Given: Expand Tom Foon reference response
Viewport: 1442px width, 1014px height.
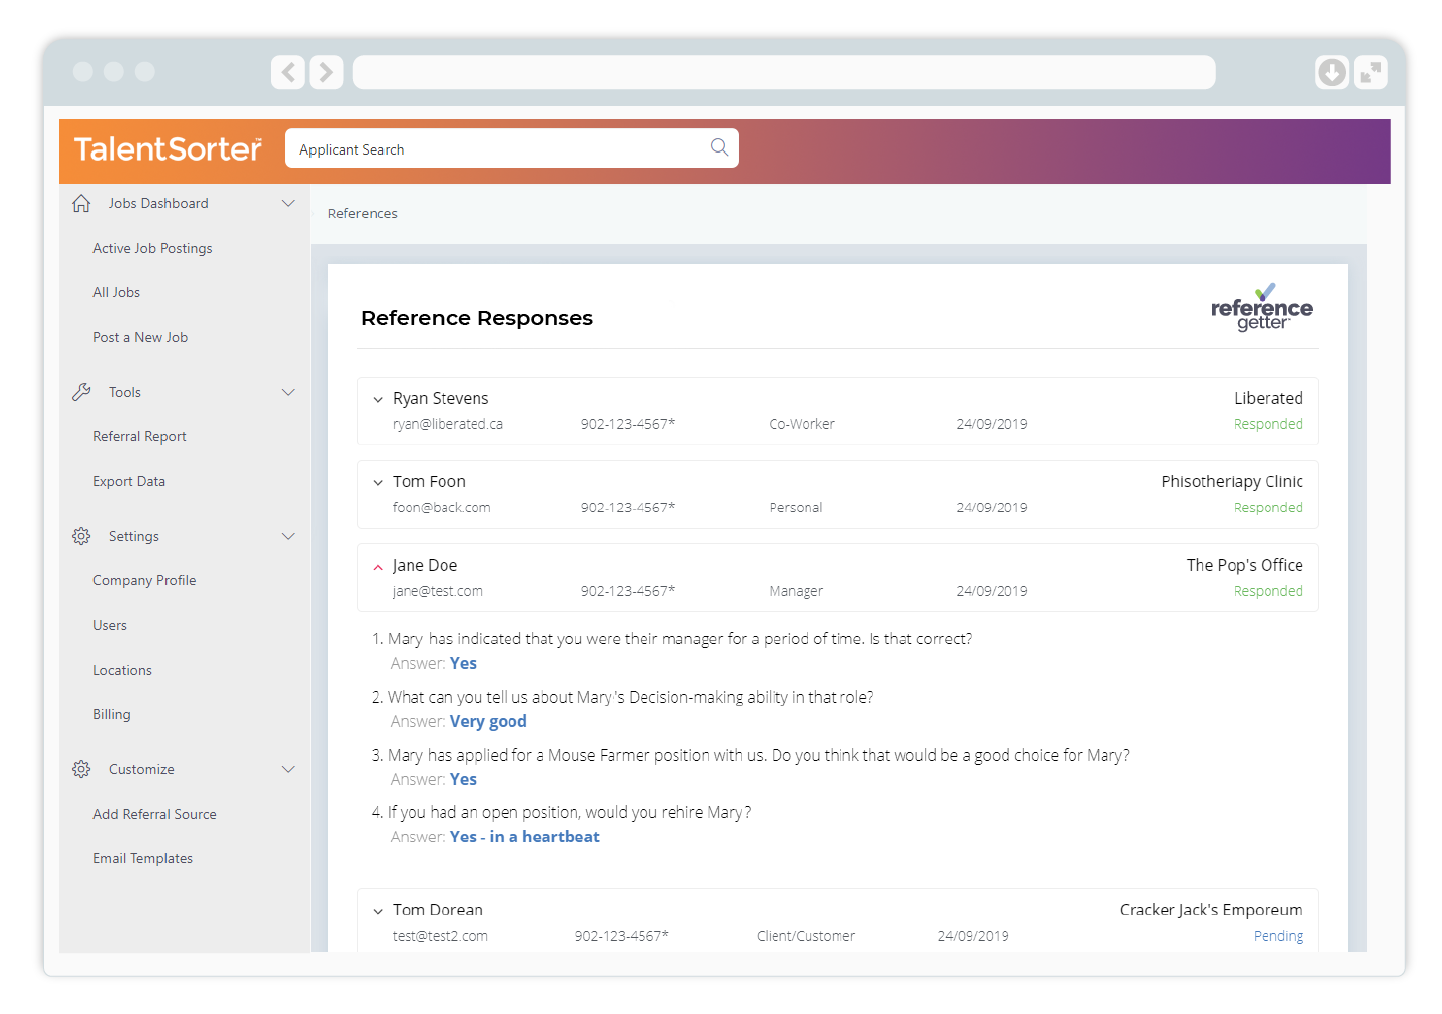Looking at the screenshot, I should (x=378, y=483).
